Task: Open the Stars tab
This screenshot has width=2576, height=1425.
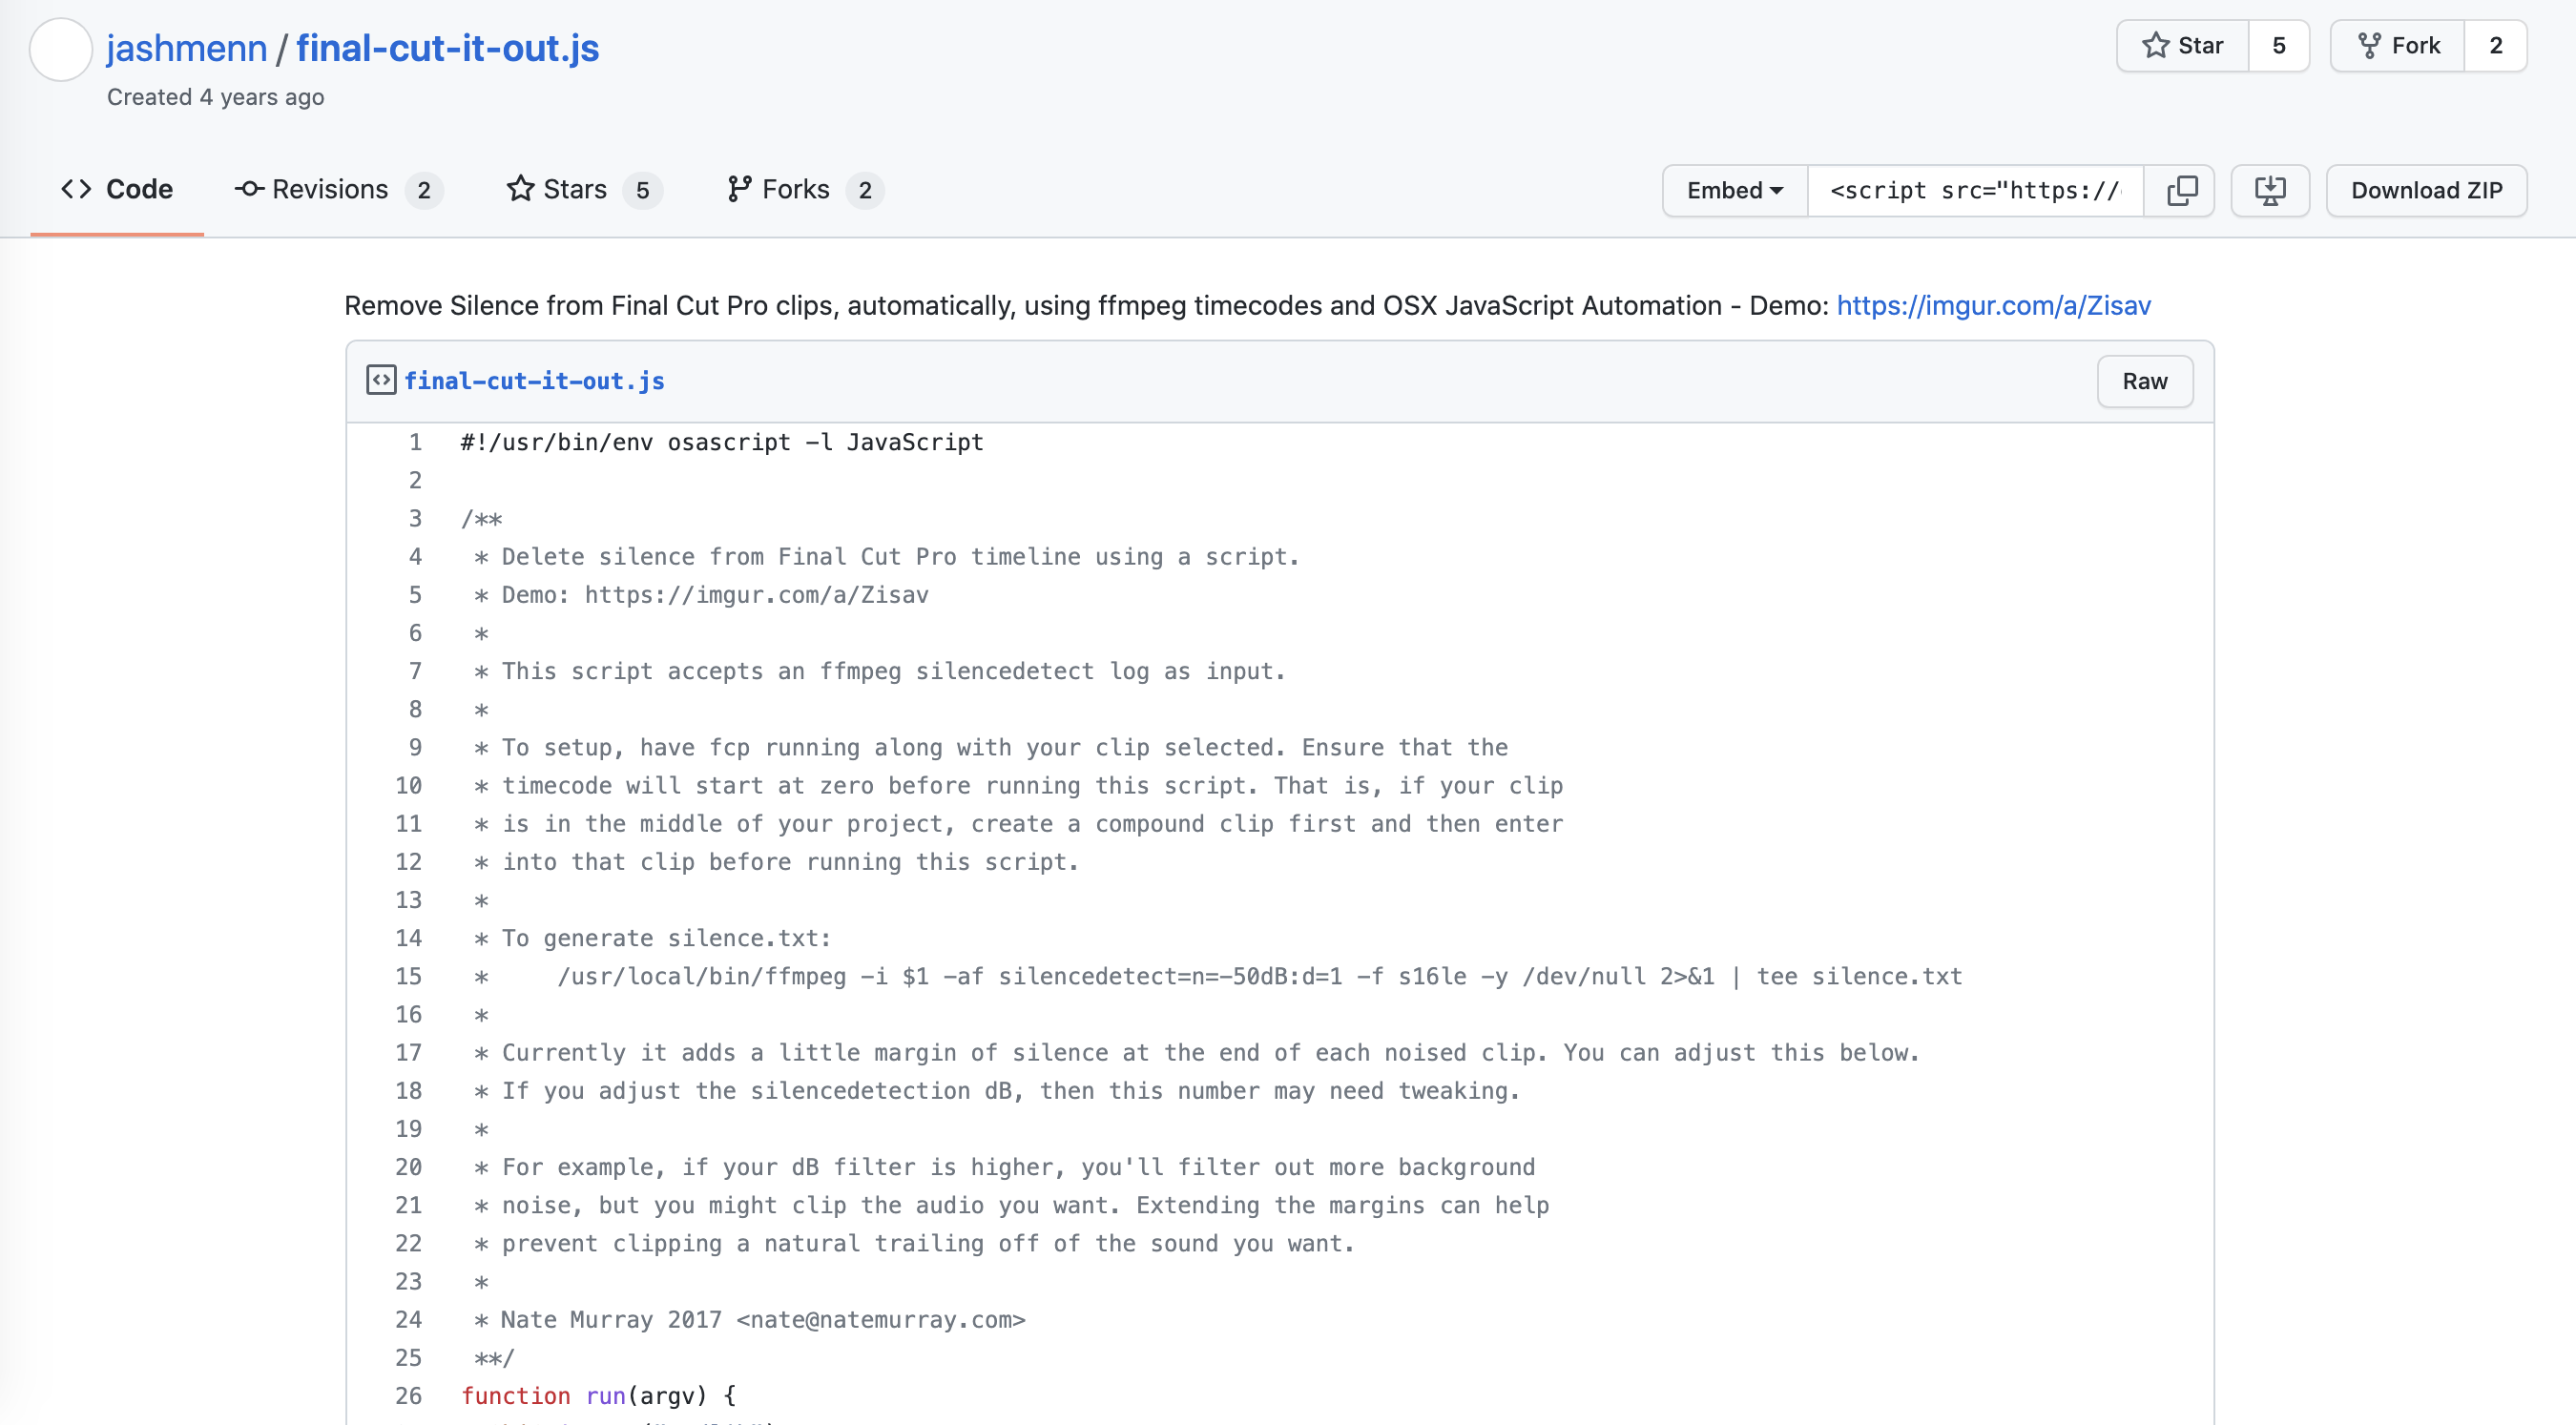Action: (582, 190)
